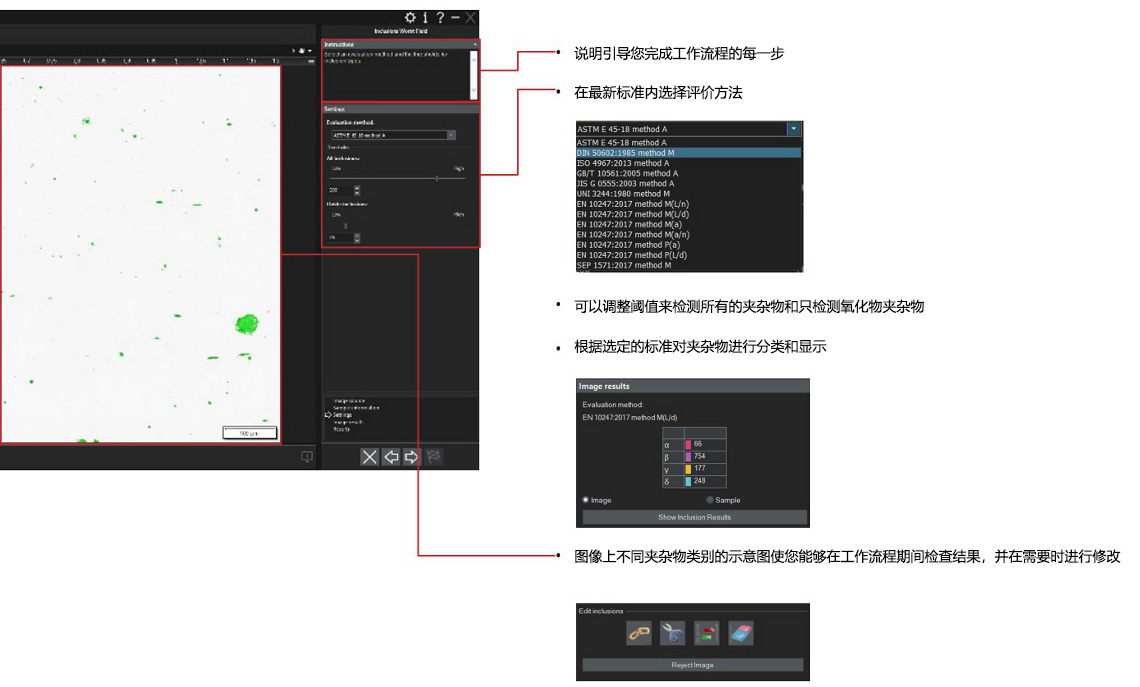Cancel the workflow with the X icon
The width and height of the screenshot is (1140, 687).
tap(369, 457)
